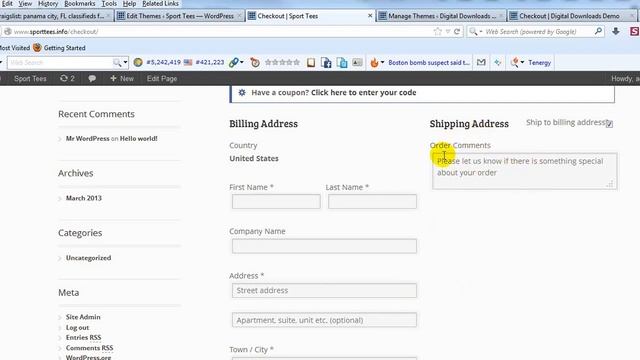Click the Facebook share icon in toolbar

point(326,62)
